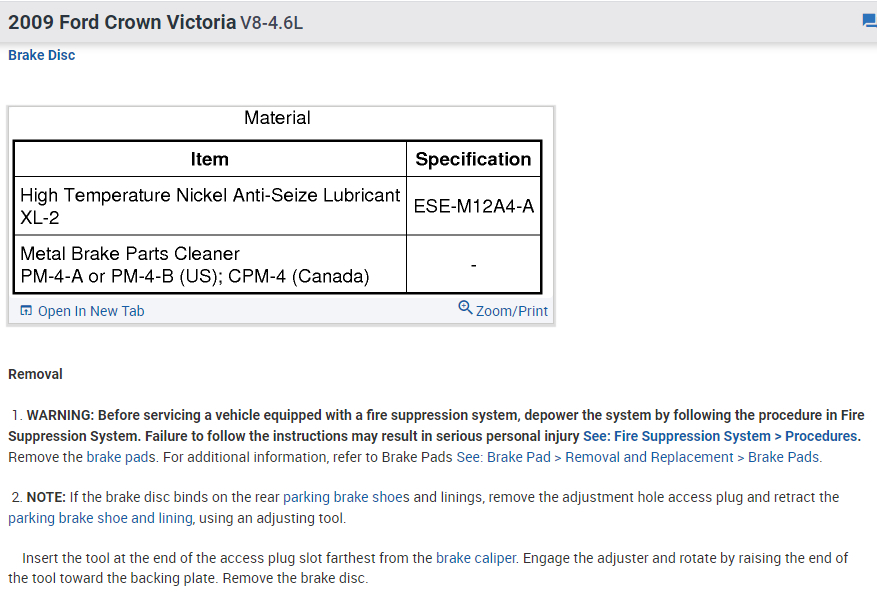Follow the 'brake caliper' link

coord(476,558)
